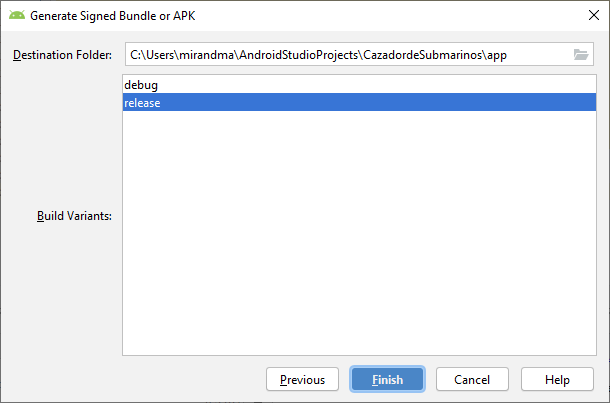Image resolution: width=610 pixels, height=403 pixels.
Task: Click 'mirandma' in the destination path
Action: (x=200, y=55)
